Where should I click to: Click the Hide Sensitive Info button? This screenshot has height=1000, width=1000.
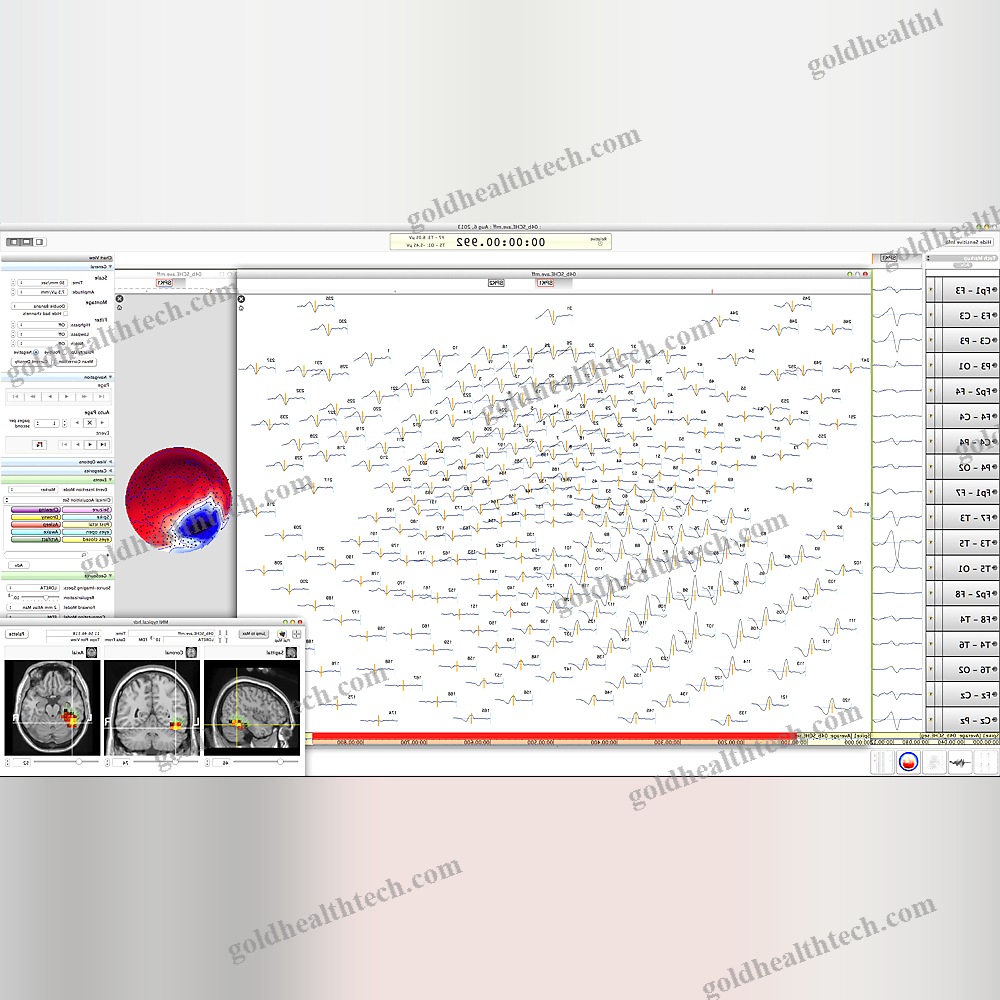(969, 242)
